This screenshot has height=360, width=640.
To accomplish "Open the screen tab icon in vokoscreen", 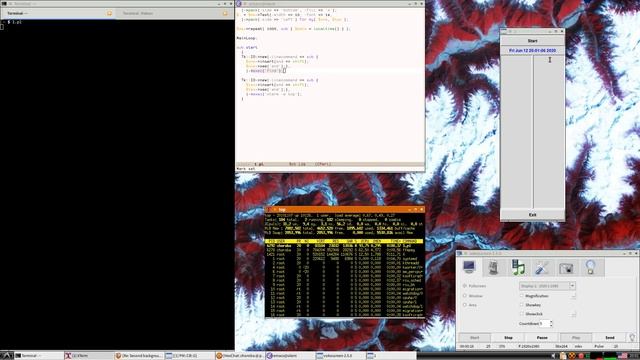I will point(469,267).
